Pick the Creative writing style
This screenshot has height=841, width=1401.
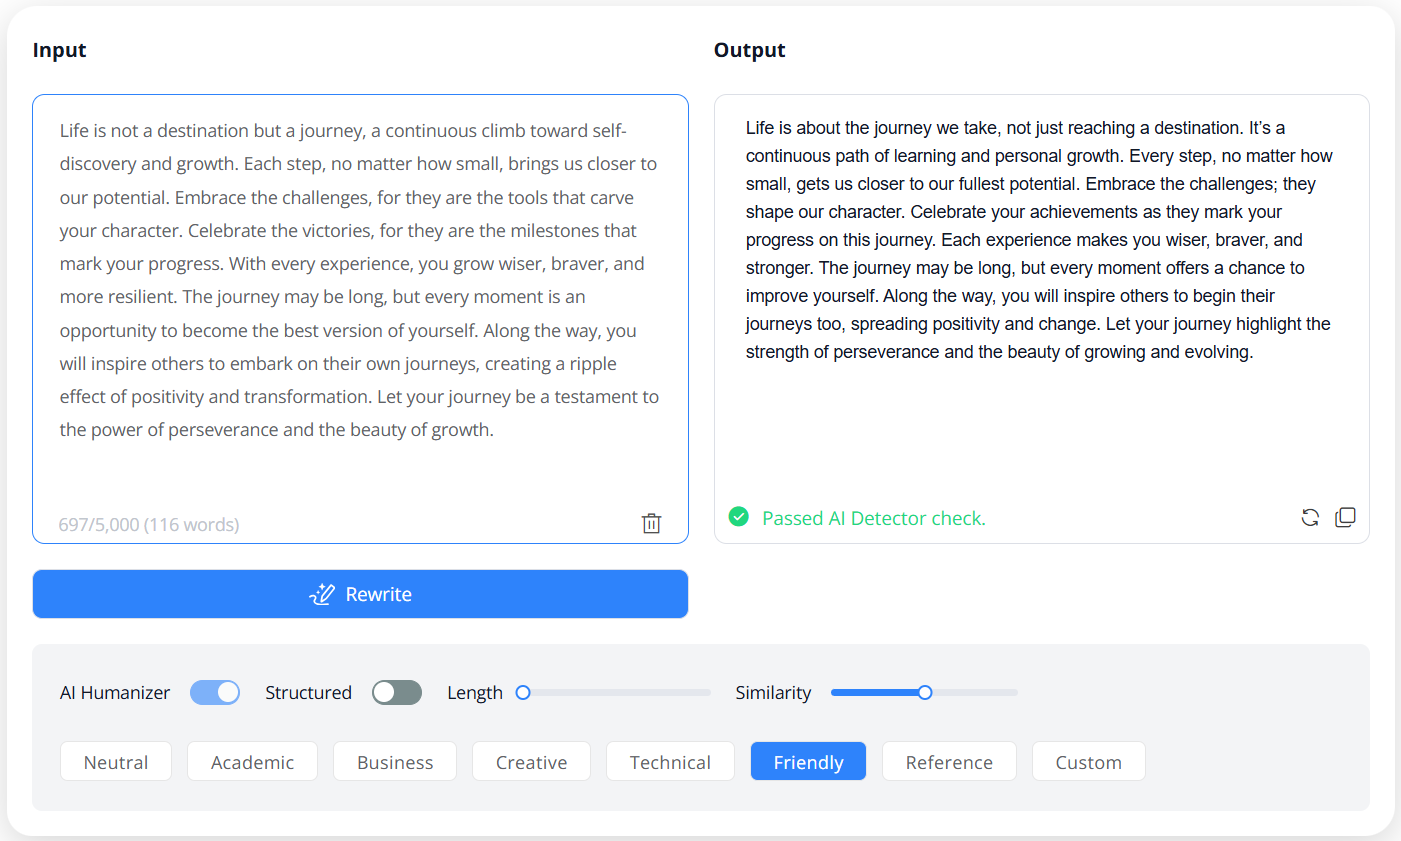(531, 761)
